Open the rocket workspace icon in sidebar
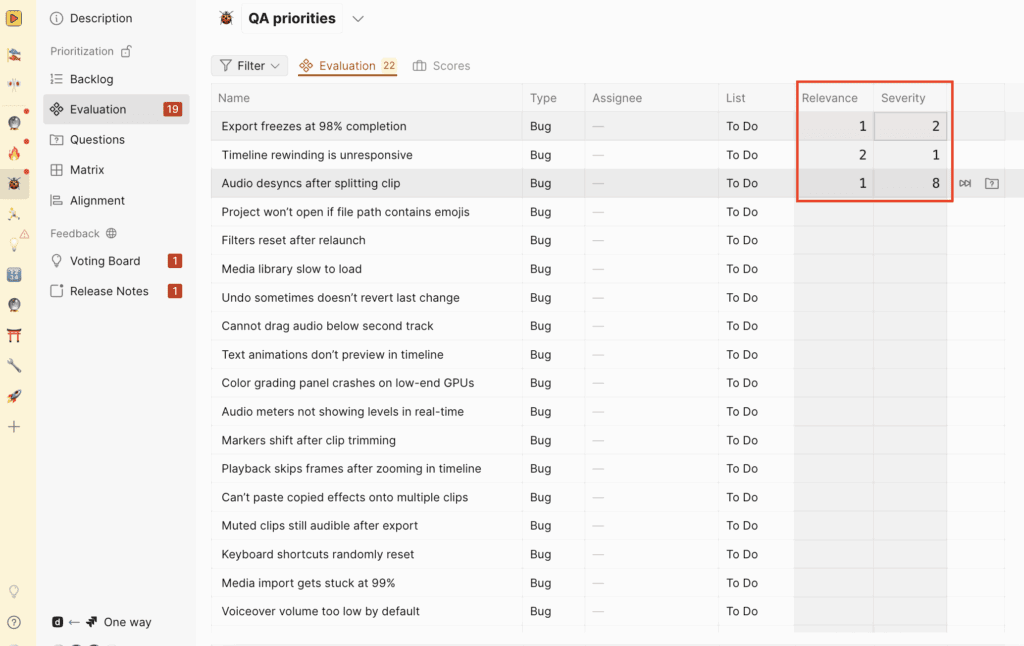Image resolution: width=1024 pixels, height=646 pixels. click(15, 396)
